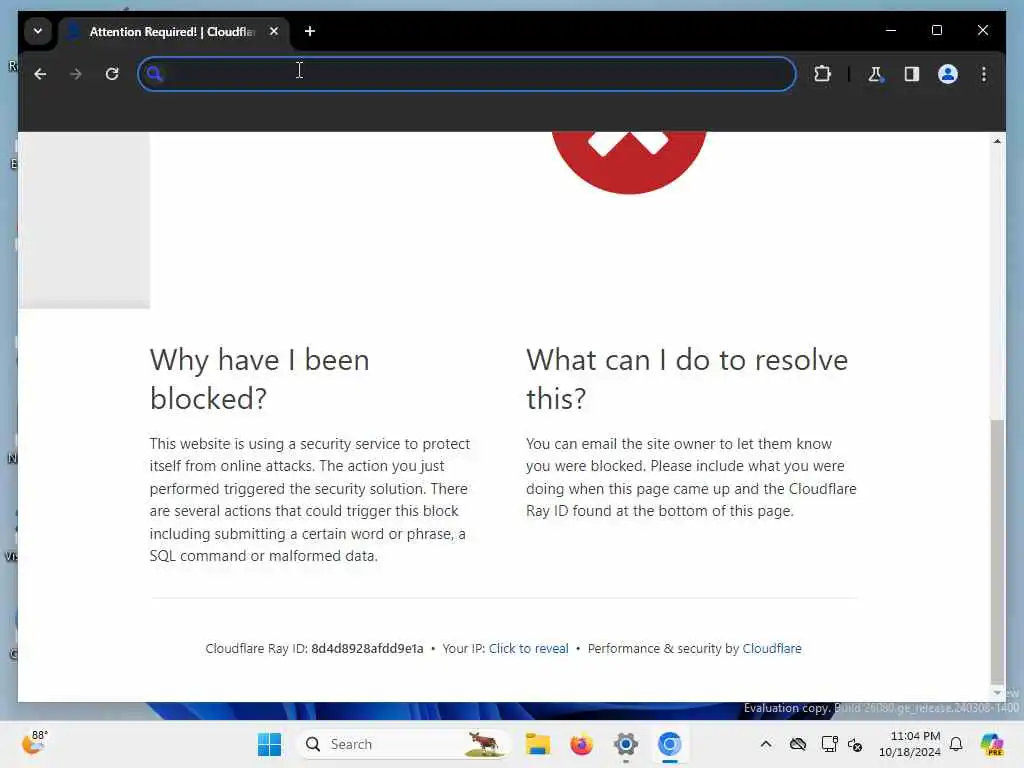Open the Chrome Labs flask icon
The width and height of the screenshot is (1024, 768).
[875, 74]
